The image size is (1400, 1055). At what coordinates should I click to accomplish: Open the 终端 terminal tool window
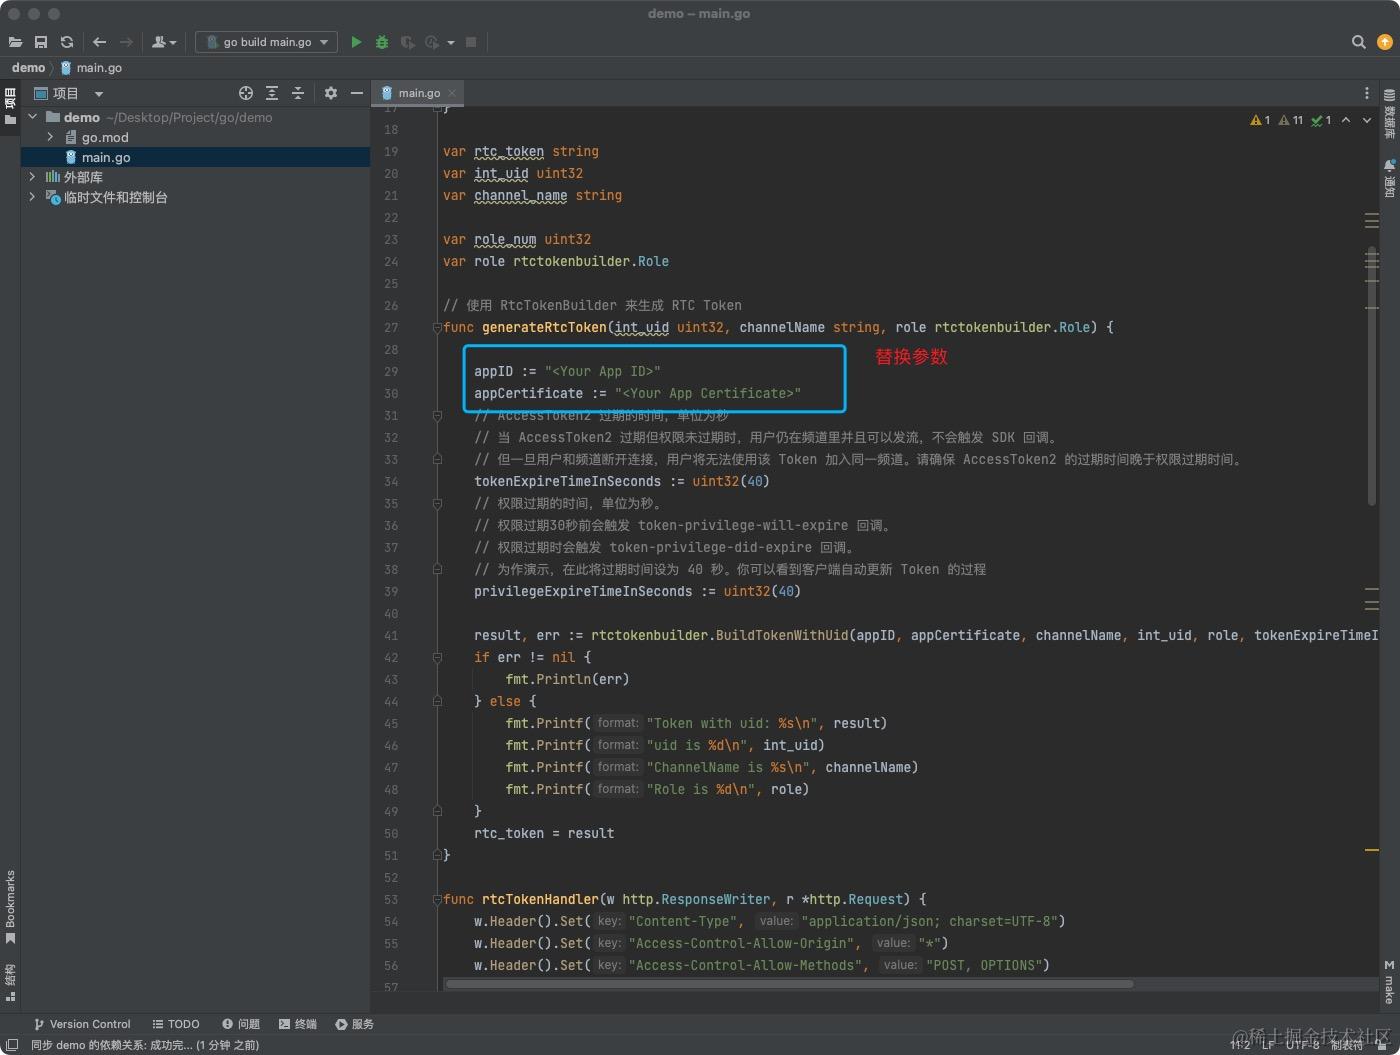(x=298, y=1024)
